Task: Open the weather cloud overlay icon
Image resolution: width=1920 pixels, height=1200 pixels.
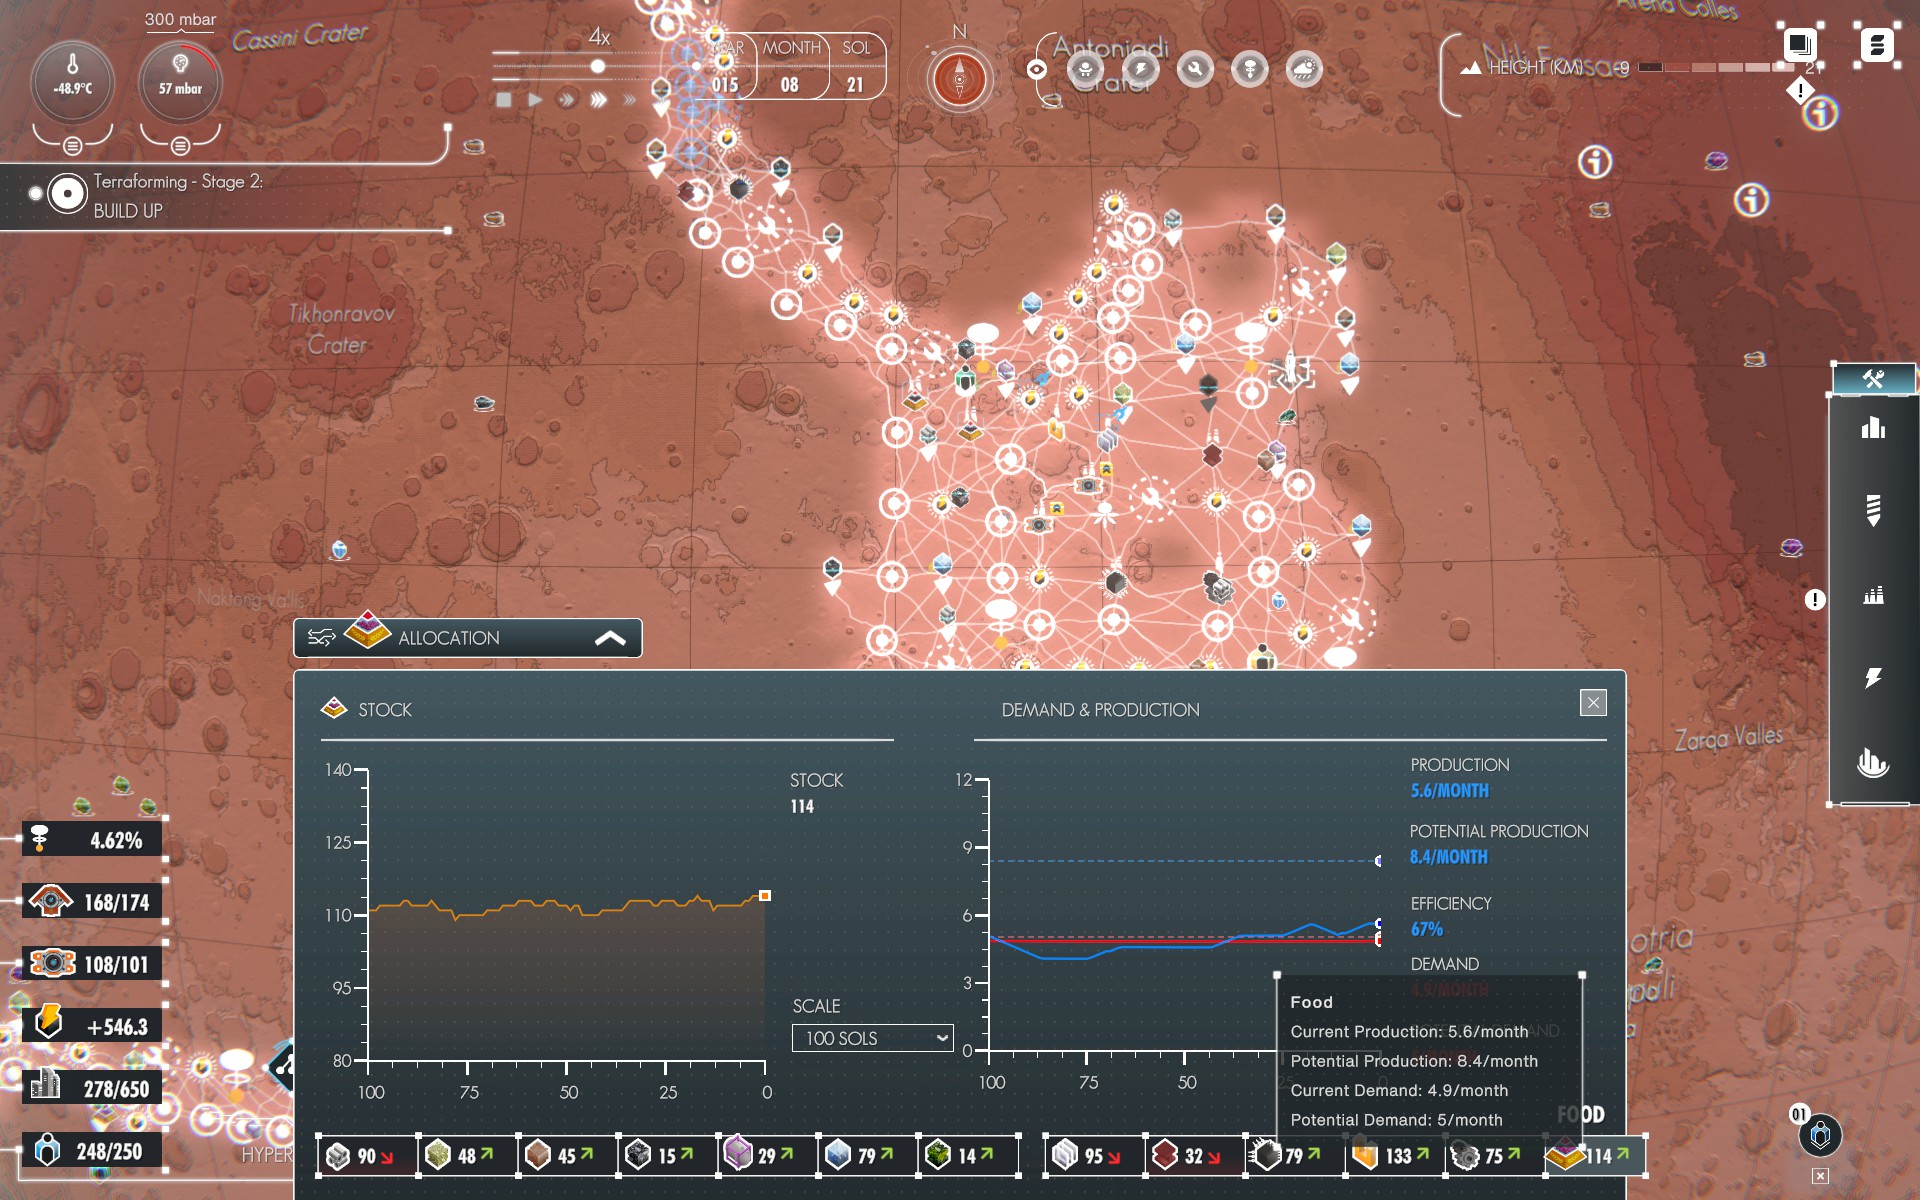Action: 1304,69
